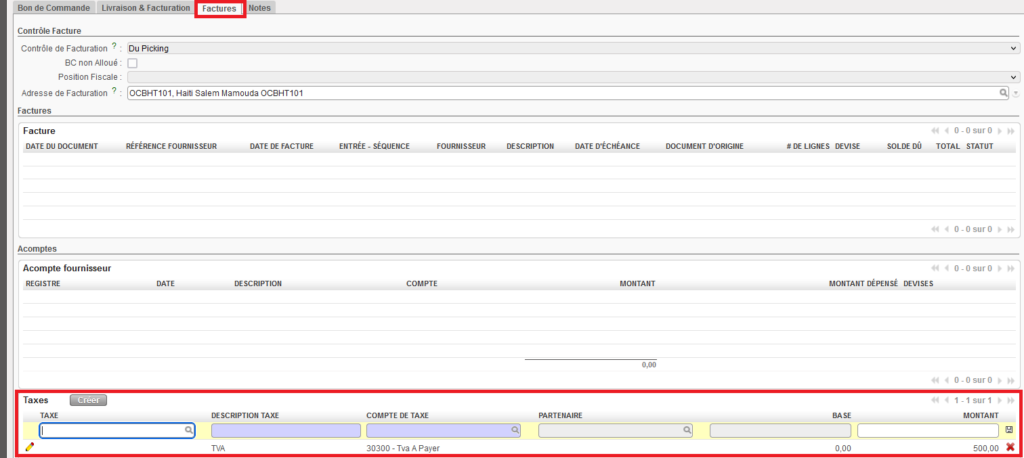Switch to the Notes tab

[x=259, y=8]
